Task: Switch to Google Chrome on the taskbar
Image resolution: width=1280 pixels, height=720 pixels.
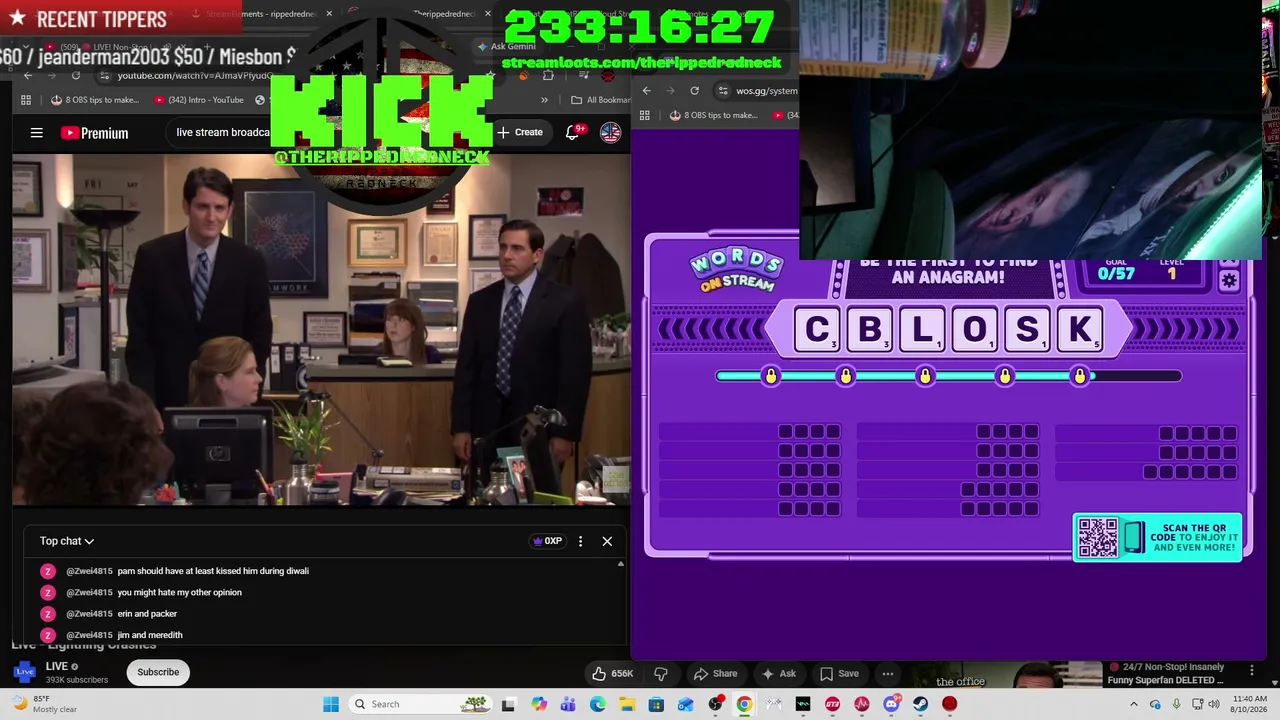Action: 744,704
